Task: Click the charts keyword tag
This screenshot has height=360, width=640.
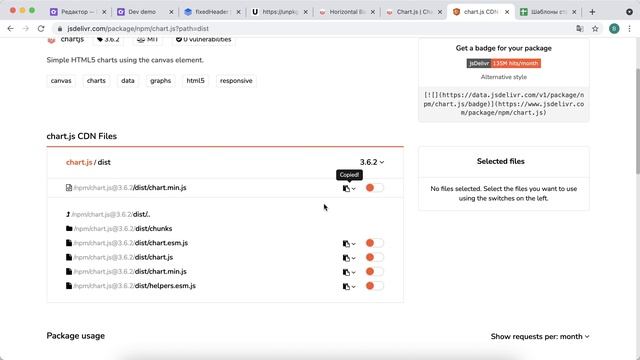Action: pyautogui.click(x=96, y=81)
